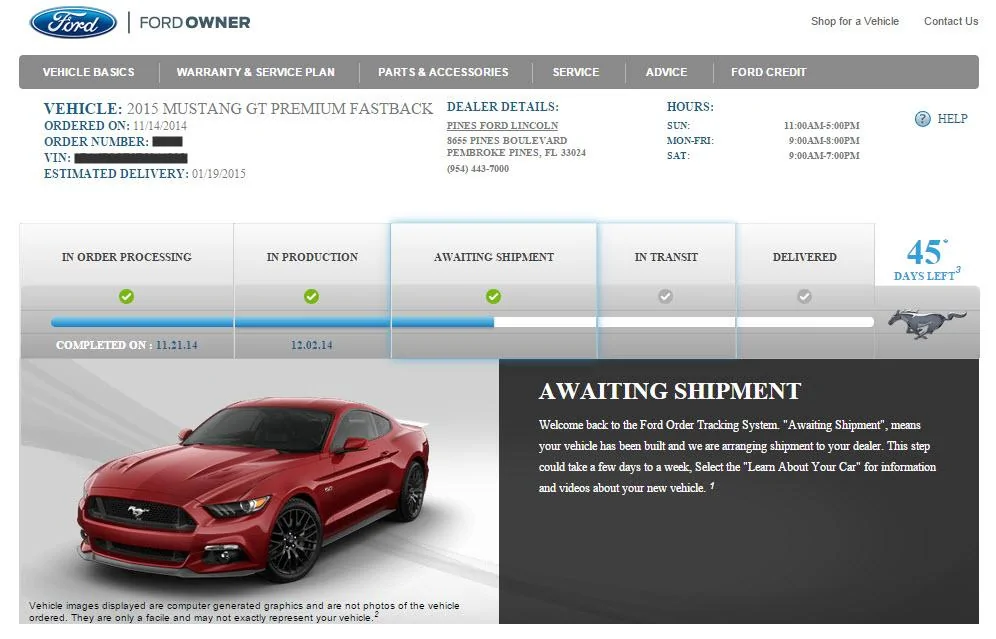Click vehicle name 2015 Mustang GT Premium Fastback
The image size is (996, 639).
click(x=279, y=109)
